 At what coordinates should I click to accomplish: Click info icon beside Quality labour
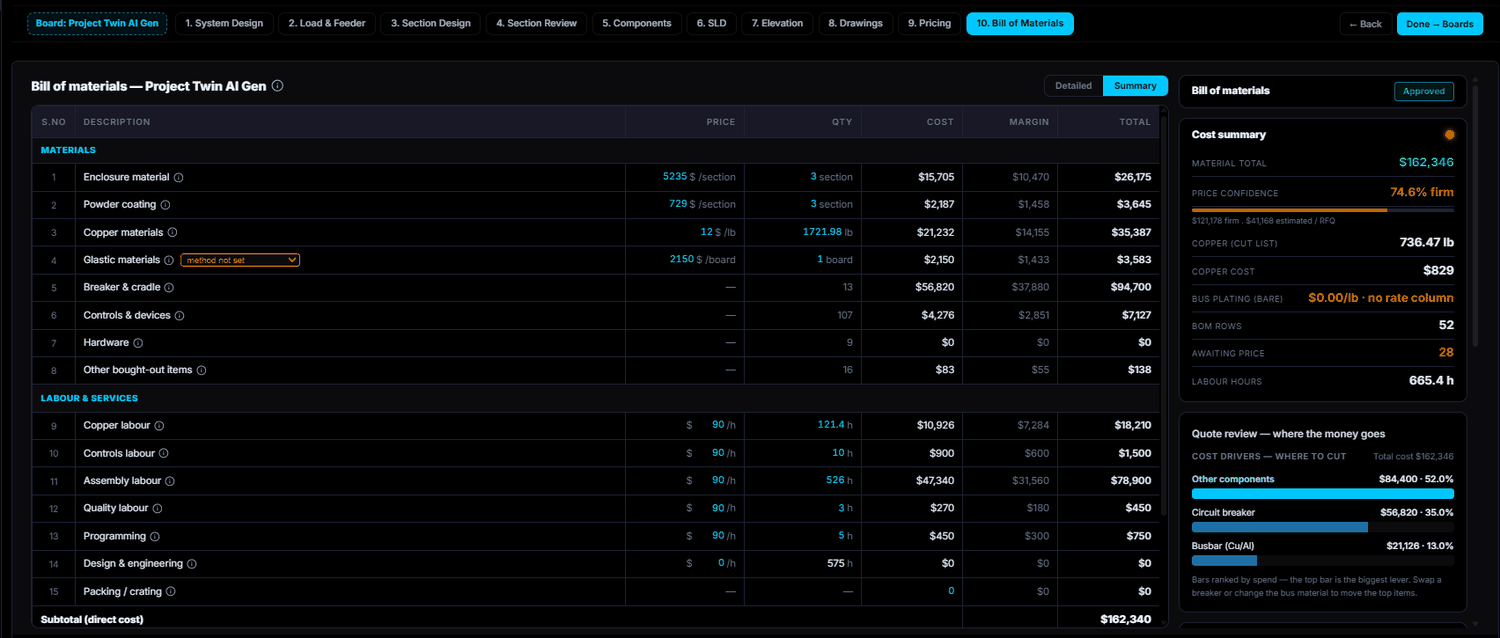coord(157,509)
